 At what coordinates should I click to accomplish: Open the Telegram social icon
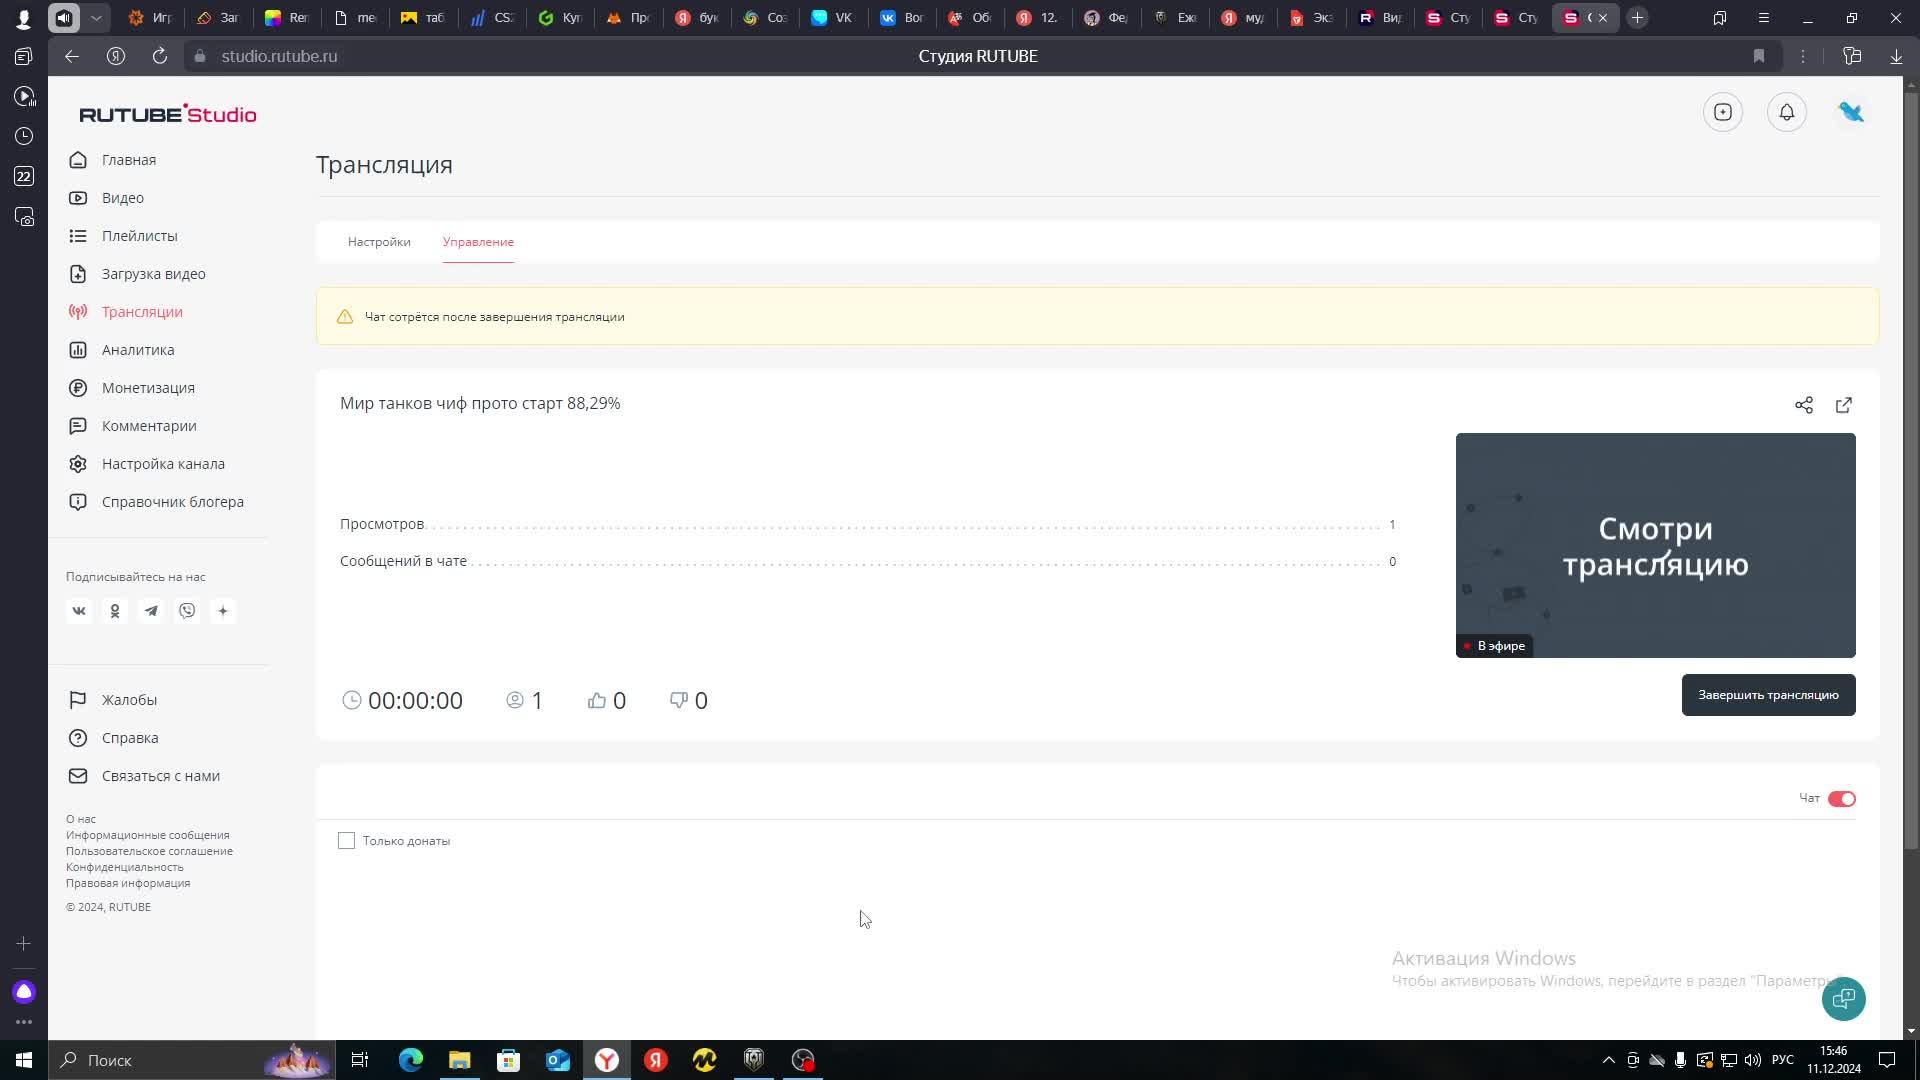151,611
